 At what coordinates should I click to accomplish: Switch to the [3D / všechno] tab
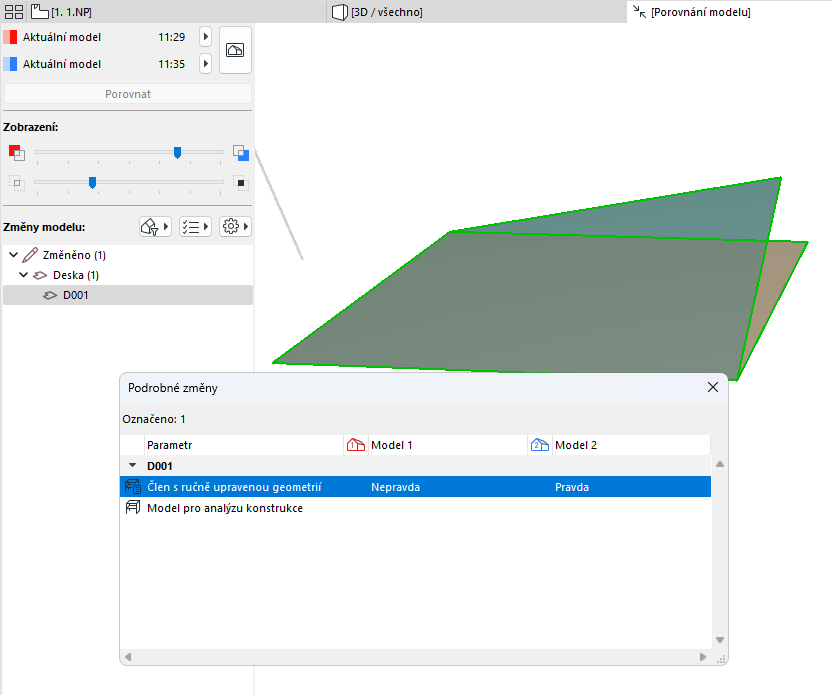tap(476, 12)
